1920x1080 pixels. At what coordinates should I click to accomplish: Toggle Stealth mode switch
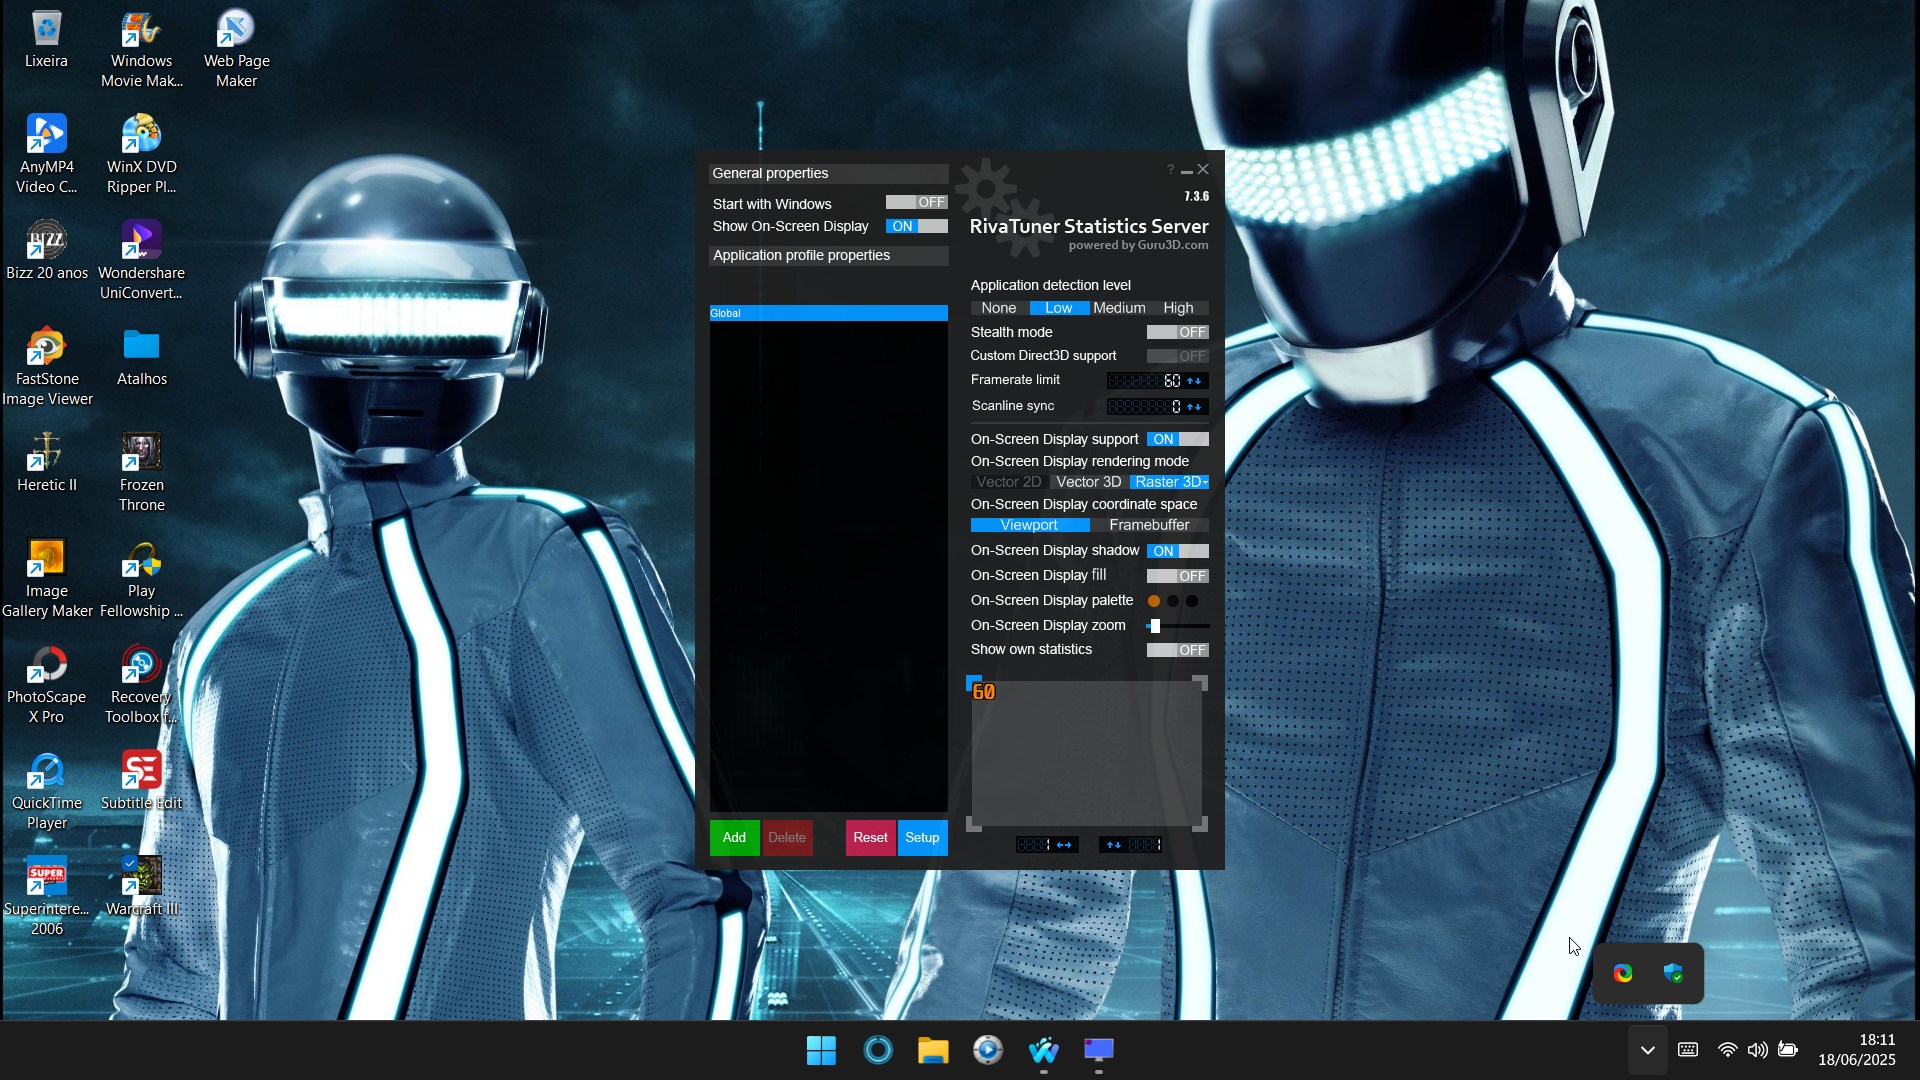[x=1177, y=332]
